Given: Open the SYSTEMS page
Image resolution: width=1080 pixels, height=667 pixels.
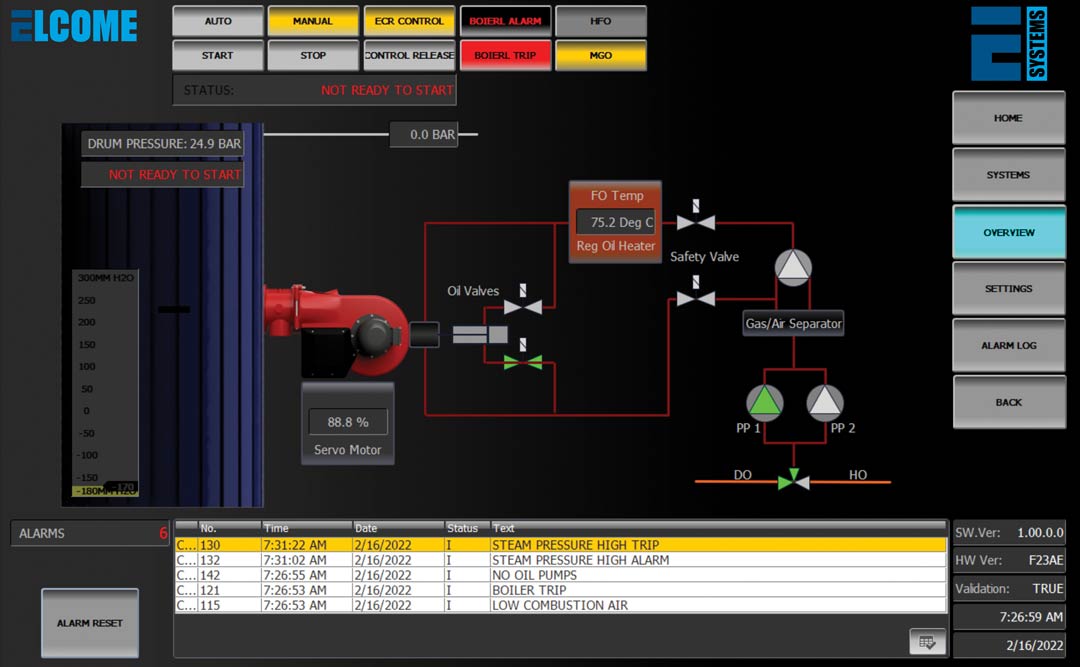Looking at the screenshot, I should (x=1008, y=175).
